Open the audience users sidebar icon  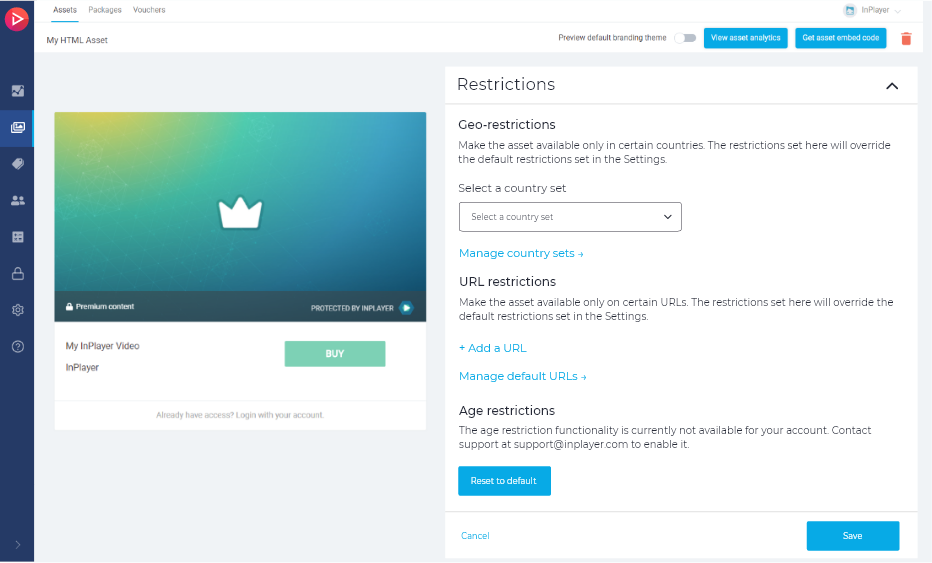click(x=17, y=200)
